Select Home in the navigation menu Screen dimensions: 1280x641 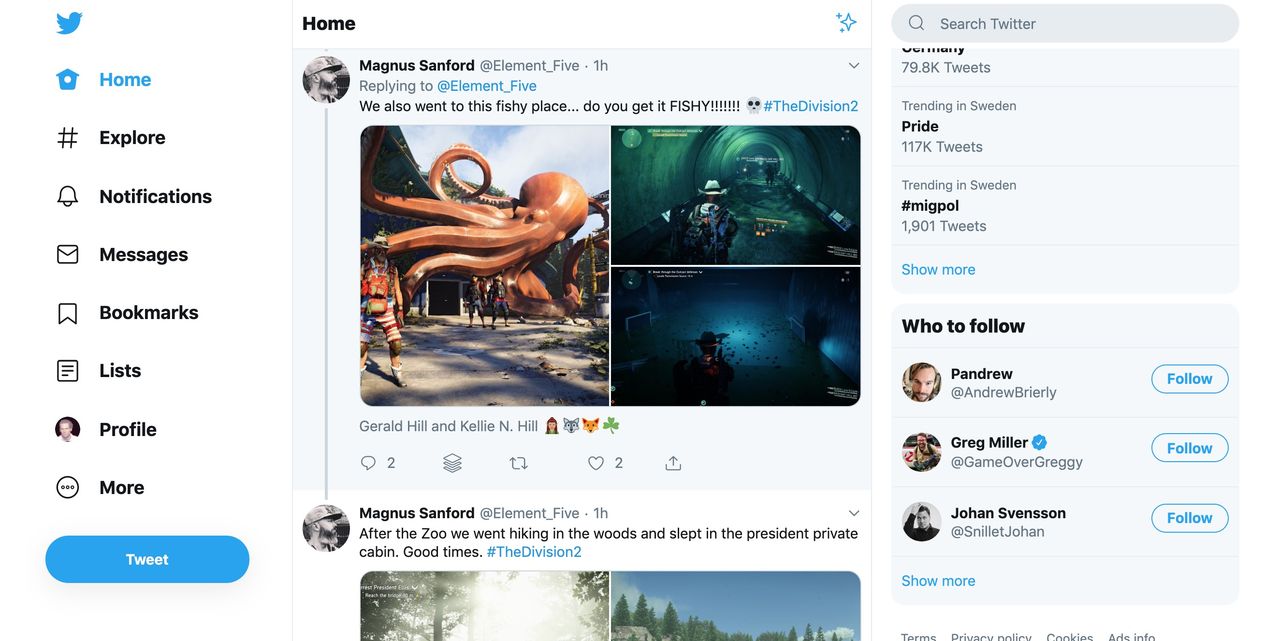[x=66, y=79]
